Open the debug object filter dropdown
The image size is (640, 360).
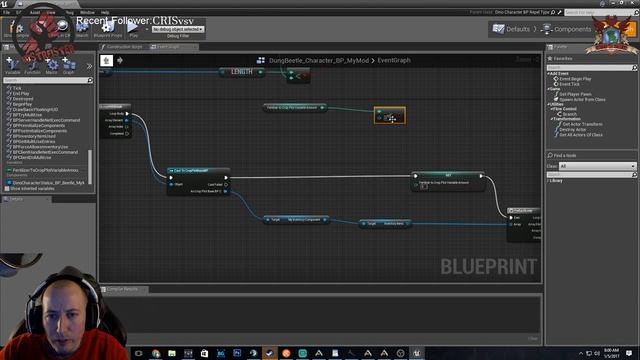pyautogui.click(x=178, y=29)
